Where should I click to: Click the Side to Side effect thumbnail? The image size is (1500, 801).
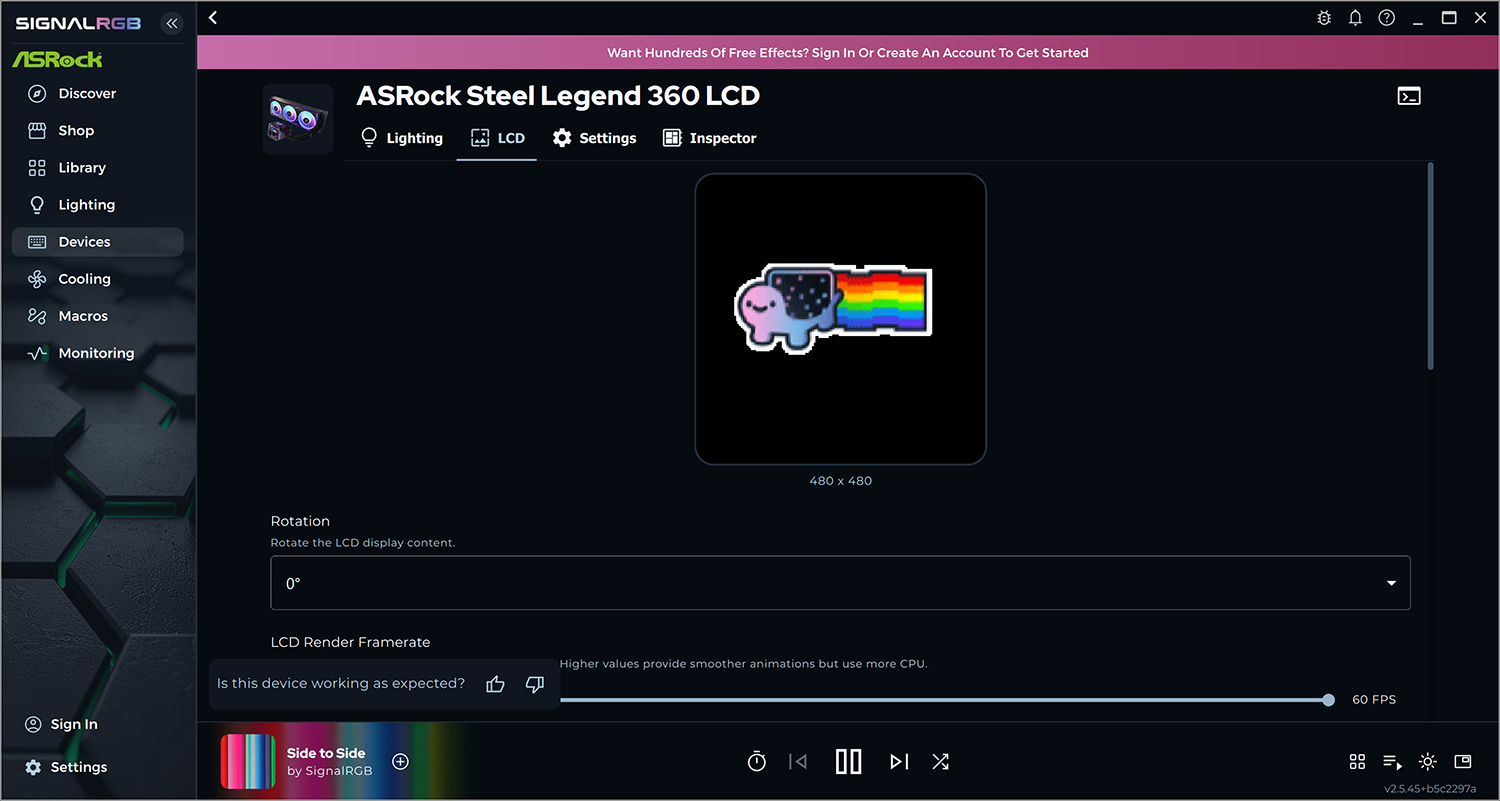(248, 762)
